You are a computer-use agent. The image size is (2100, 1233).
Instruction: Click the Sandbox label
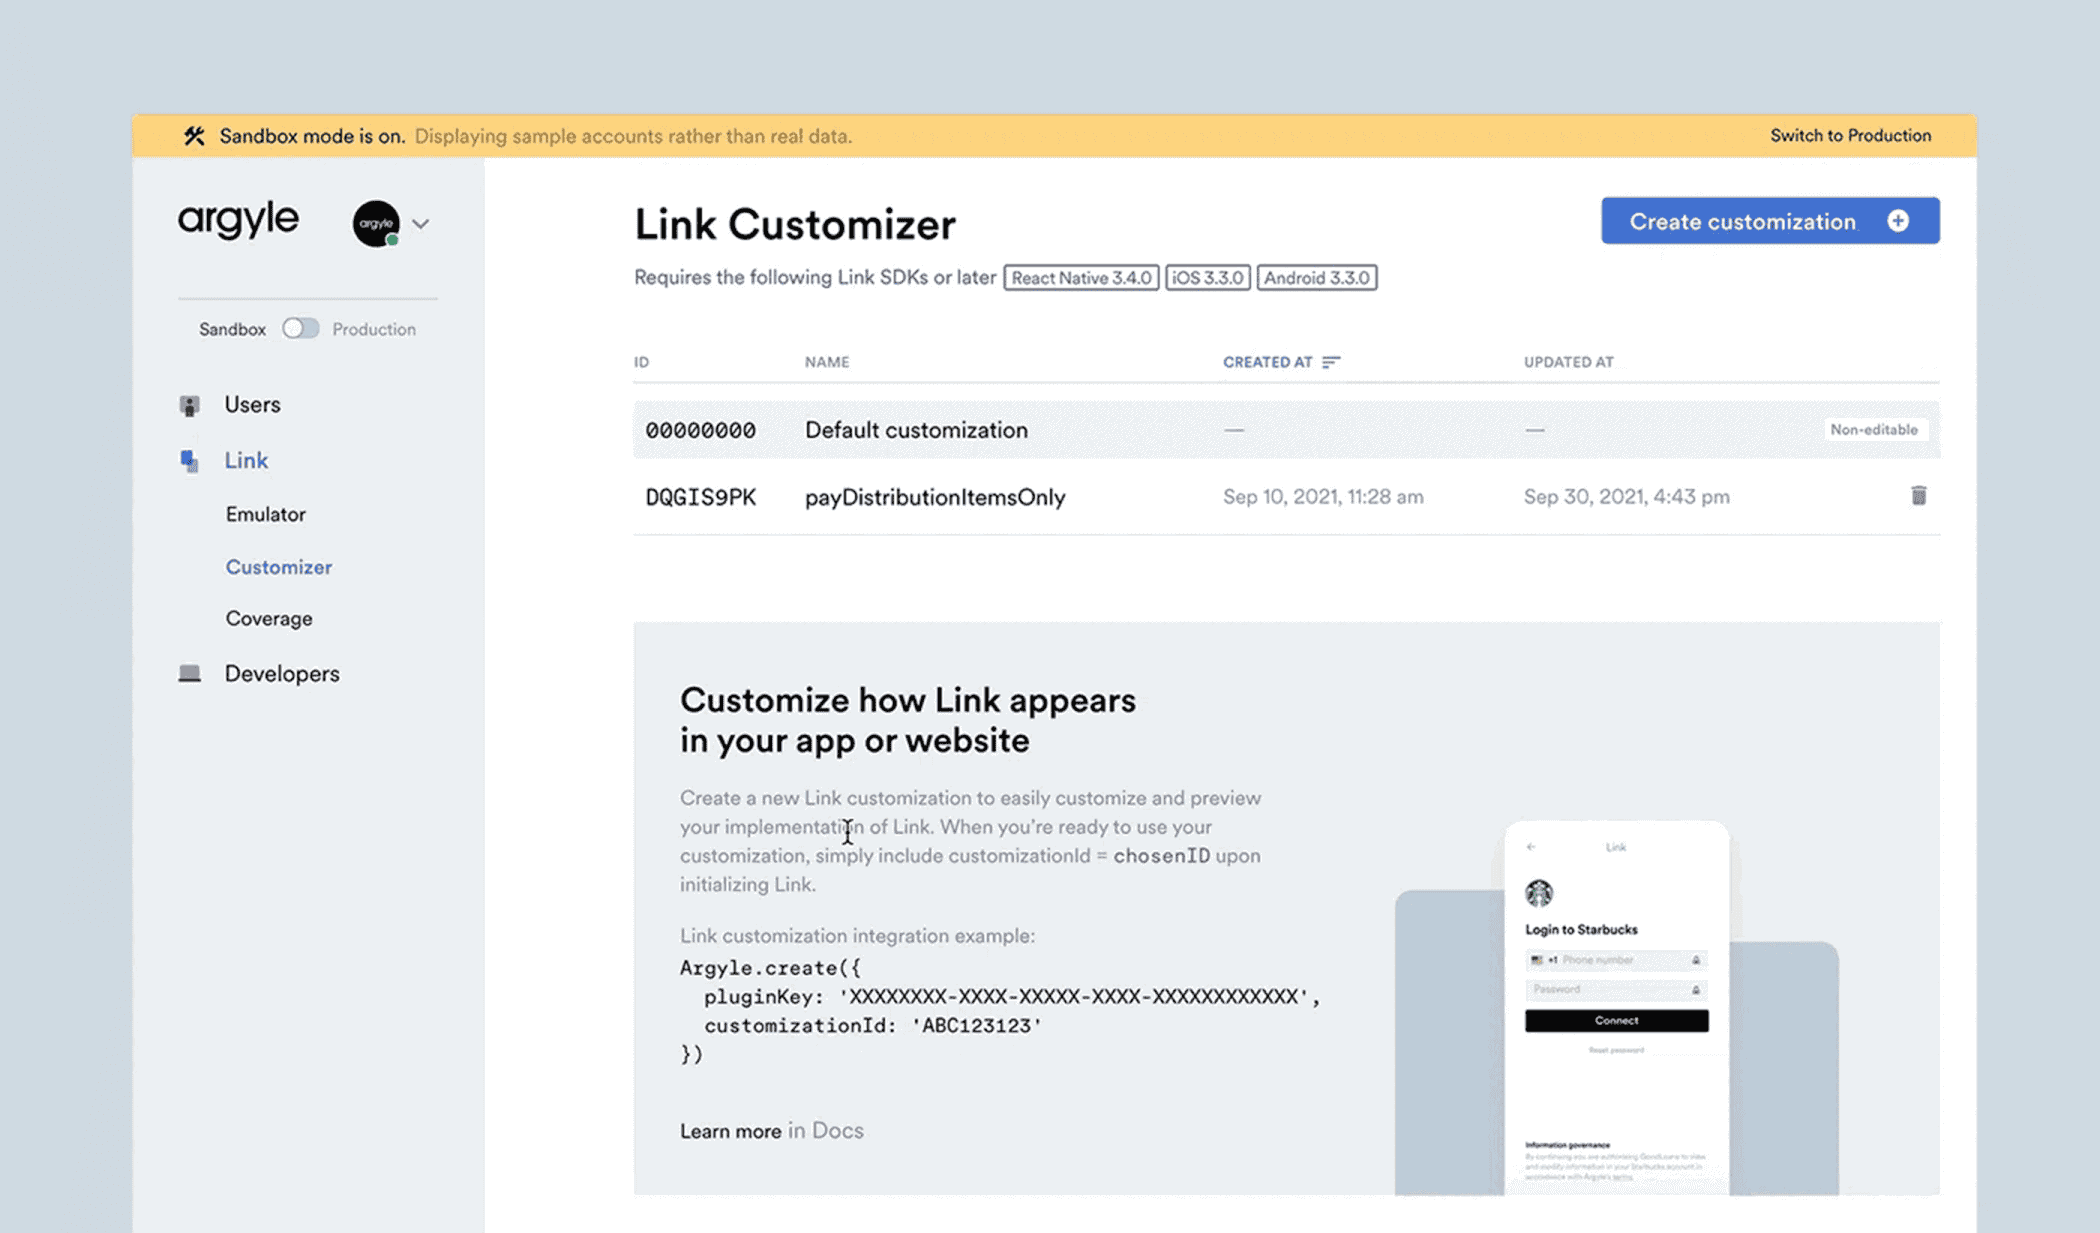(x=232, y=329)
